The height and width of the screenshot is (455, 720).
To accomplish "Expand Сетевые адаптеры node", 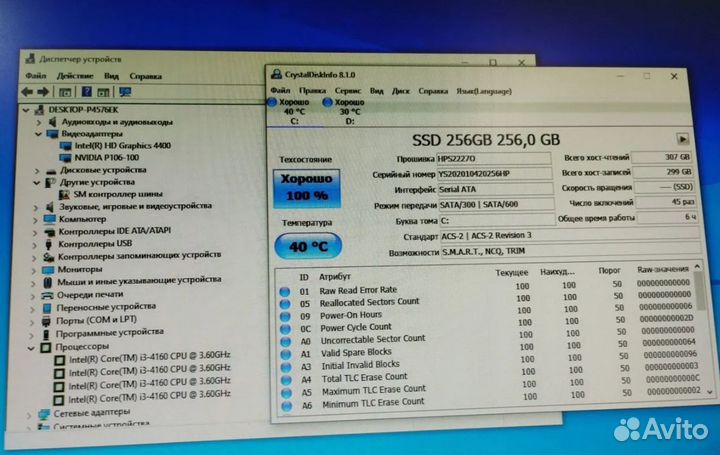I will [29, 415].
